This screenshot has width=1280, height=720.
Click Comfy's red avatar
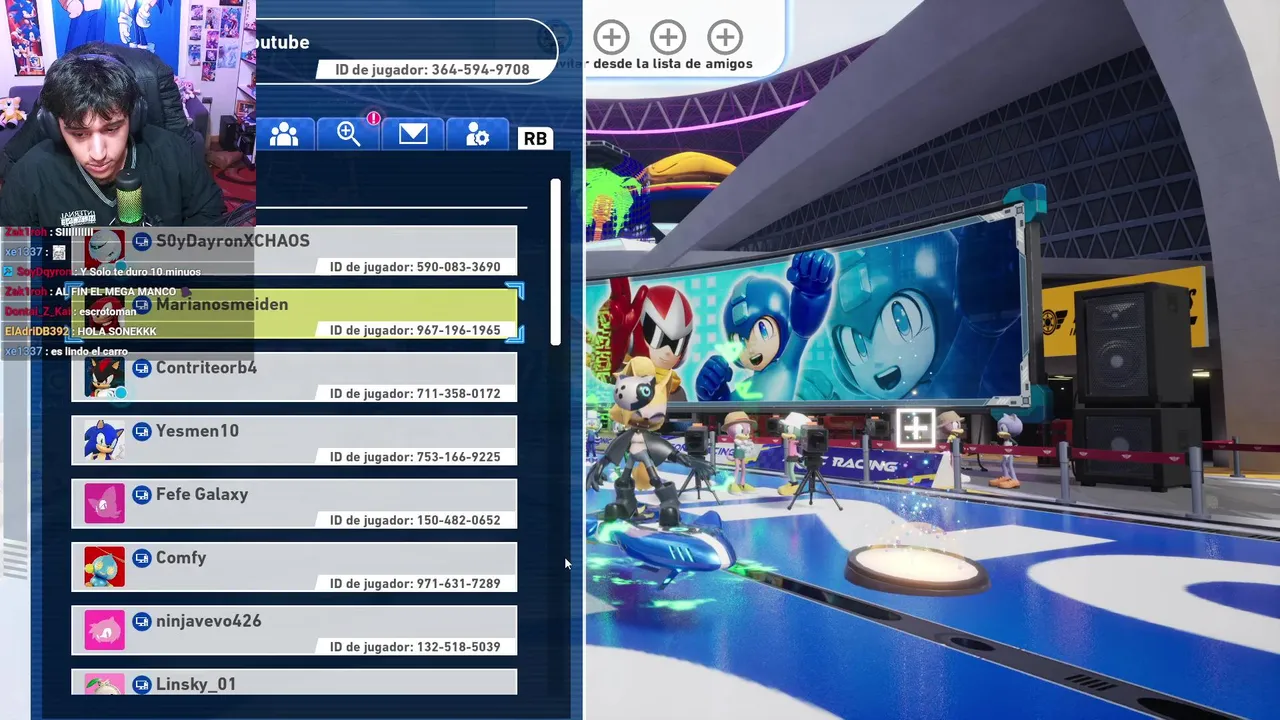pos(105,567)
